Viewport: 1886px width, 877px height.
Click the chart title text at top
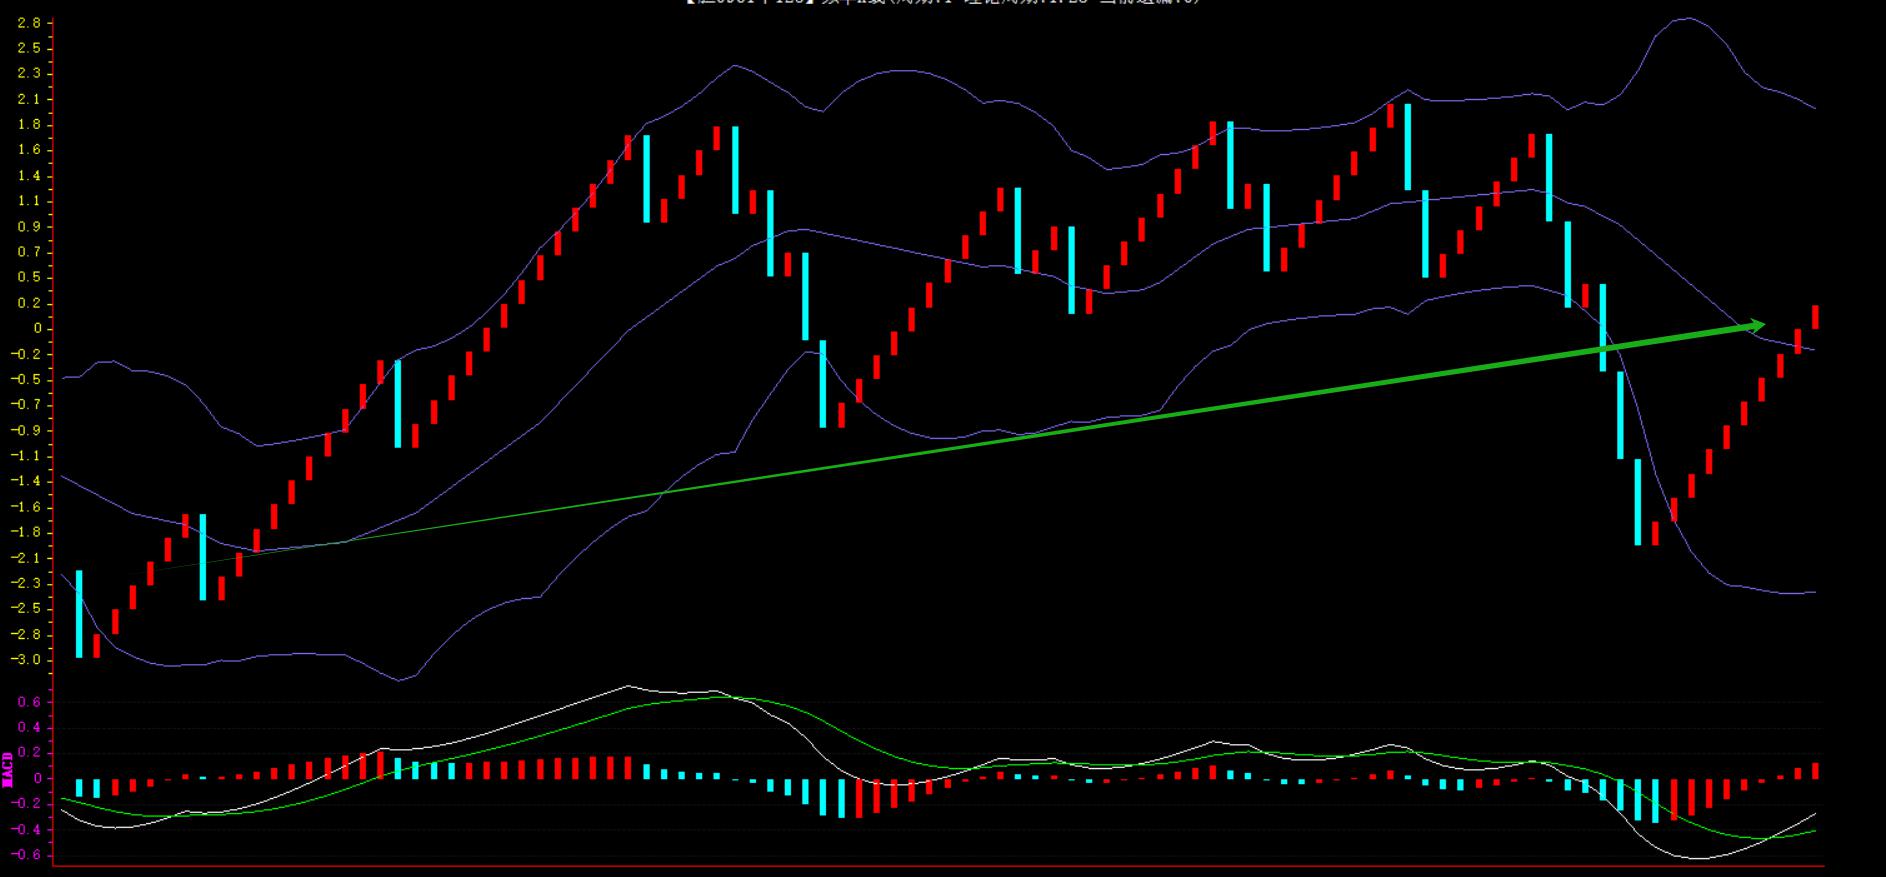pos(942,3)
